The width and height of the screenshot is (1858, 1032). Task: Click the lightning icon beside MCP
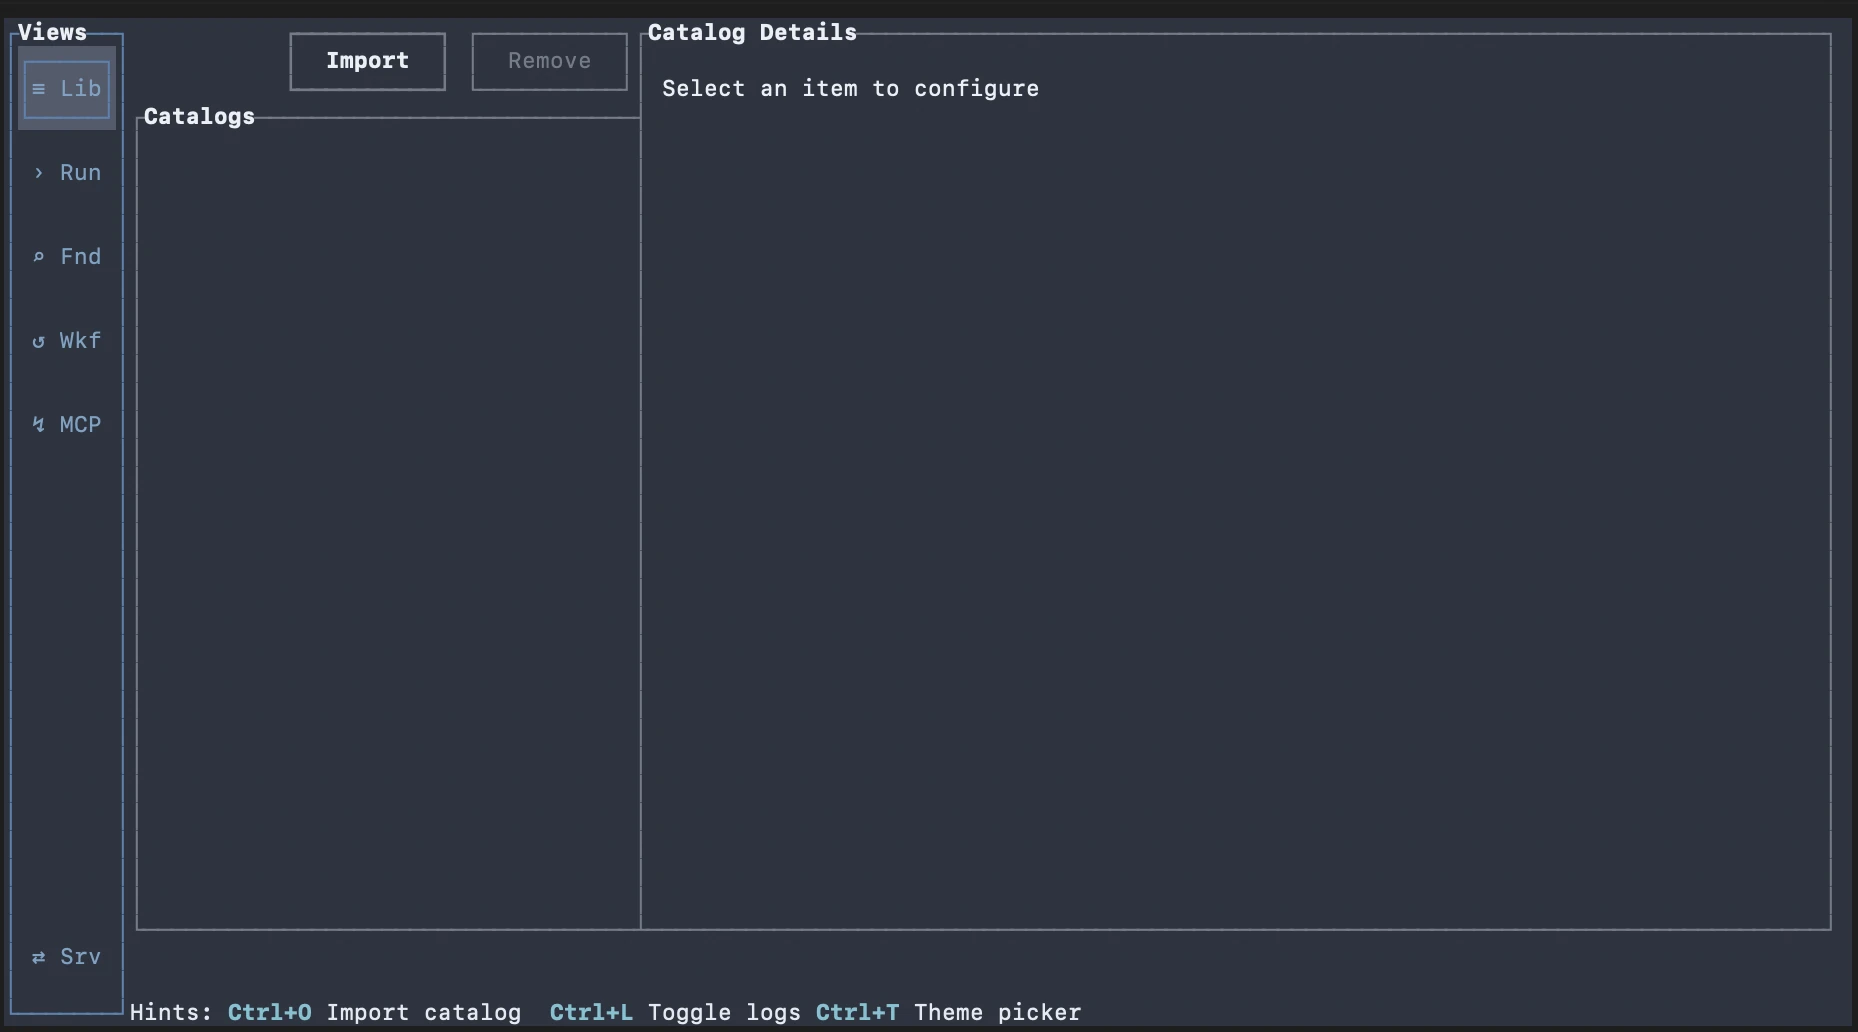(x=38, y=425)
